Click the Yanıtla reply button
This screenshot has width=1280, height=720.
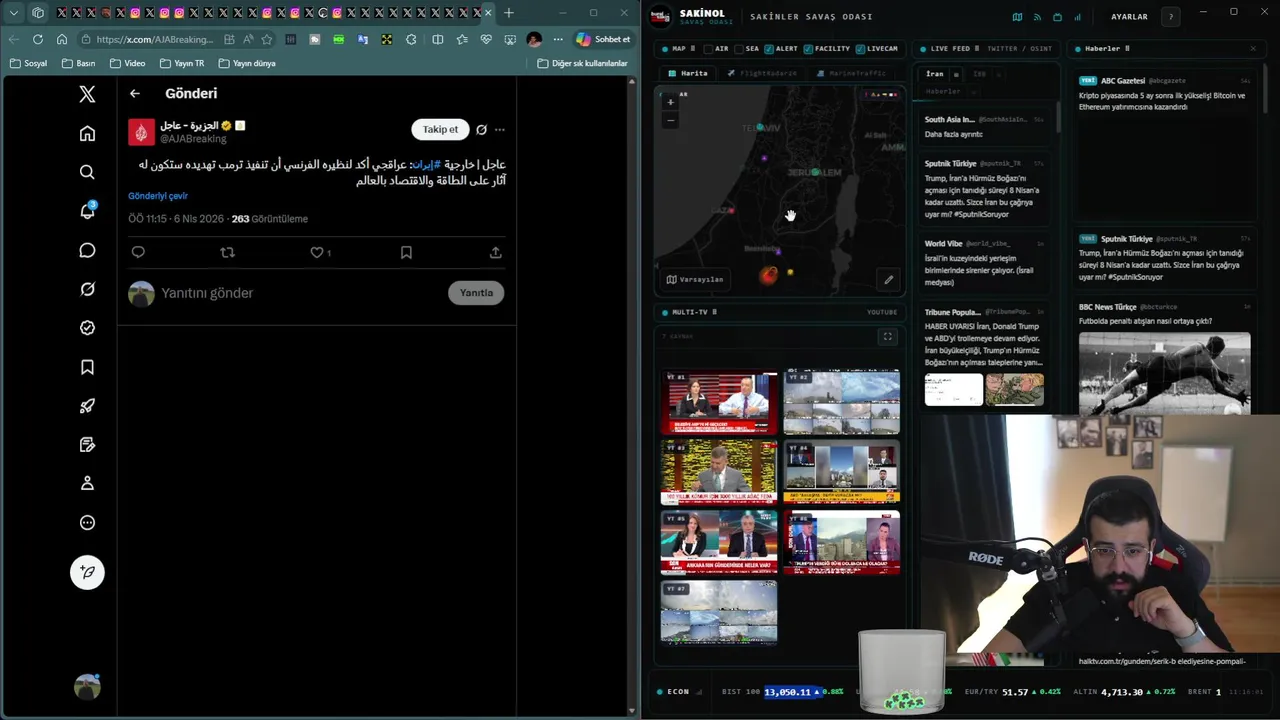(476, 293)
